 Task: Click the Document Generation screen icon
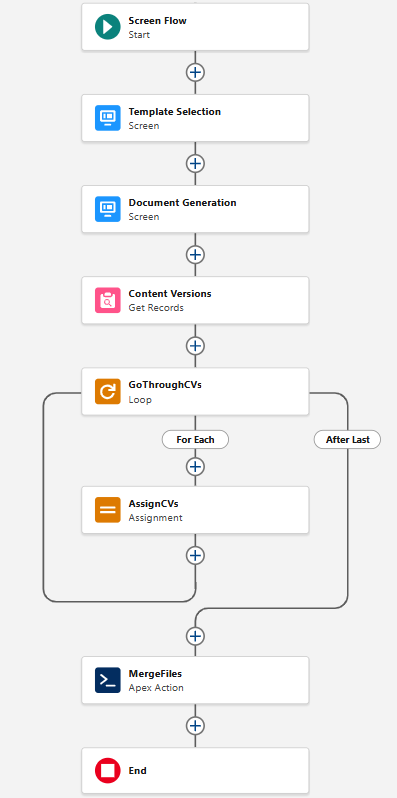107,209
